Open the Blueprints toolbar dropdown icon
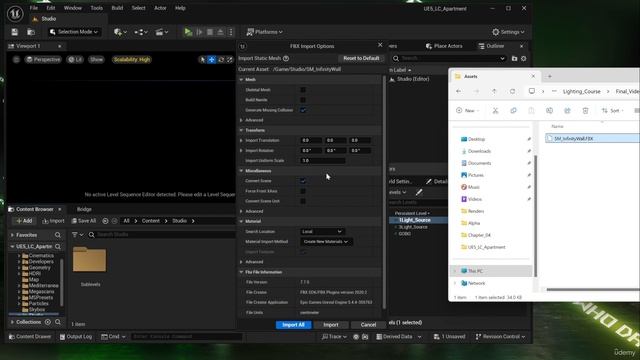Viewport: 640px width, 360px height. (141, 32)
